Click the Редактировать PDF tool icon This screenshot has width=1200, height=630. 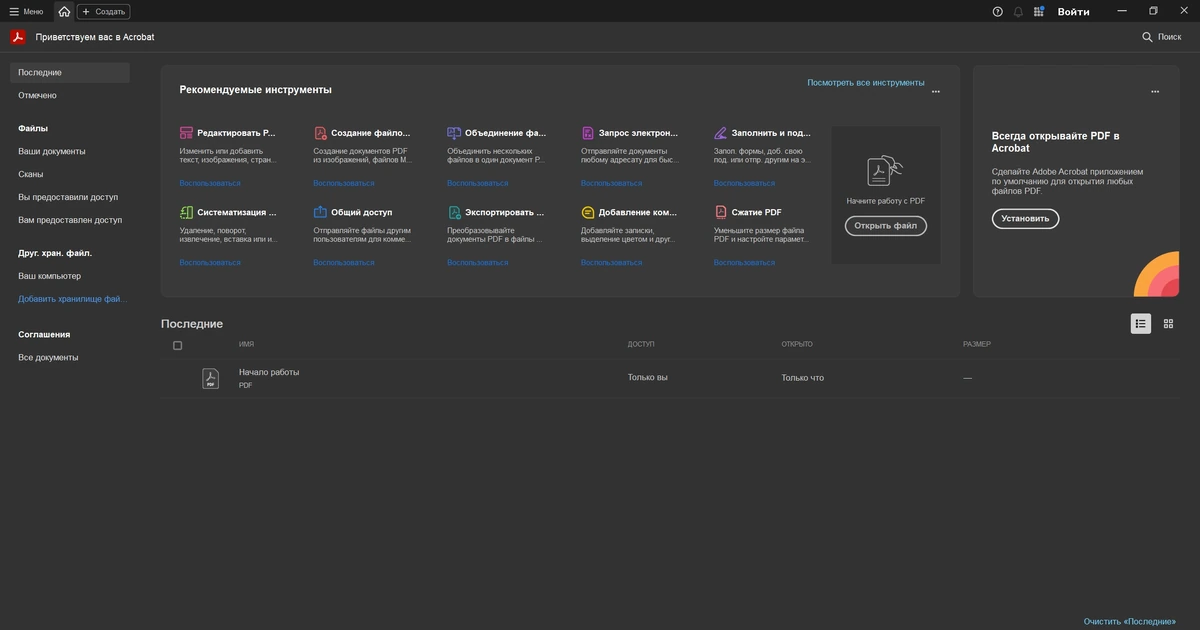tap(186, 132)
